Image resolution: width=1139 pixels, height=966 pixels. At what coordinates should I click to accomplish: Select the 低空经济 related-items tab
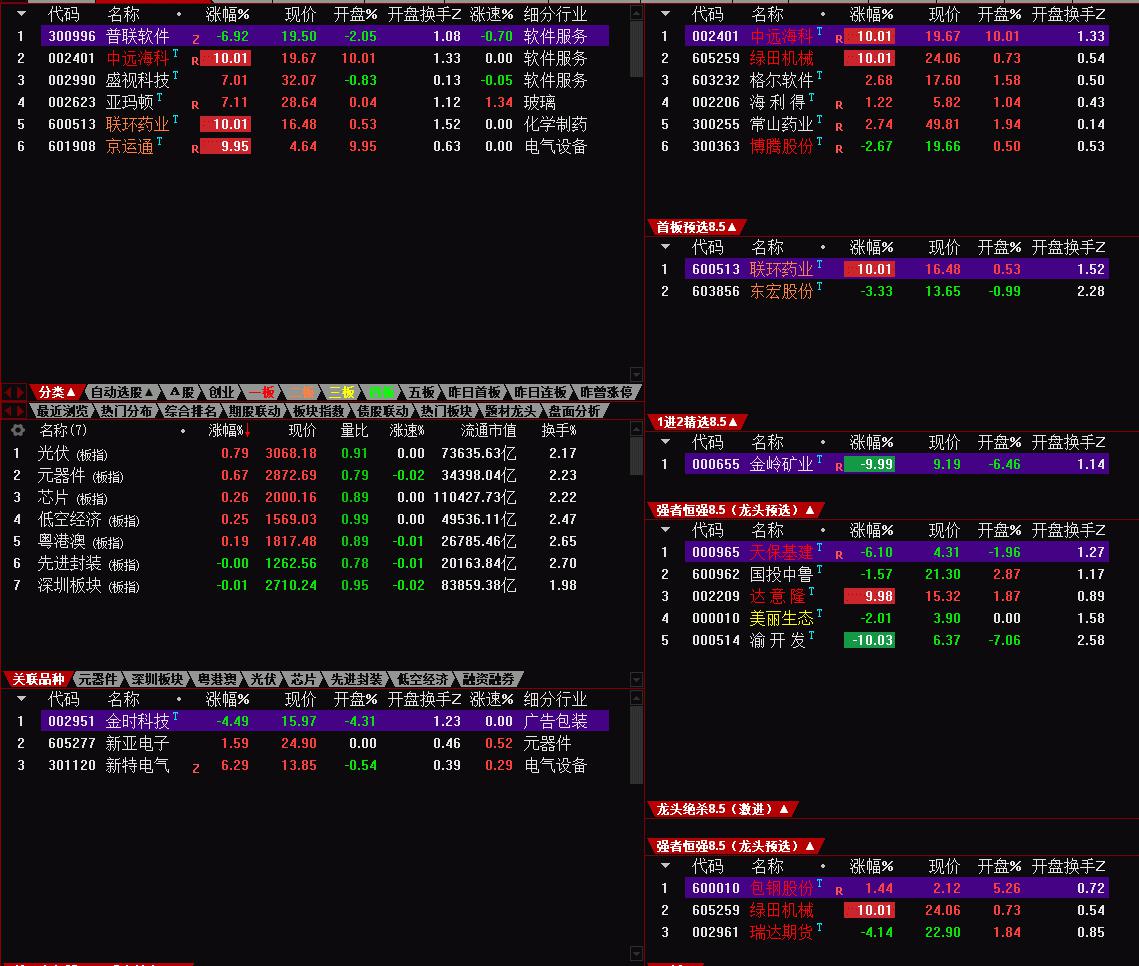tap(423, 679)
